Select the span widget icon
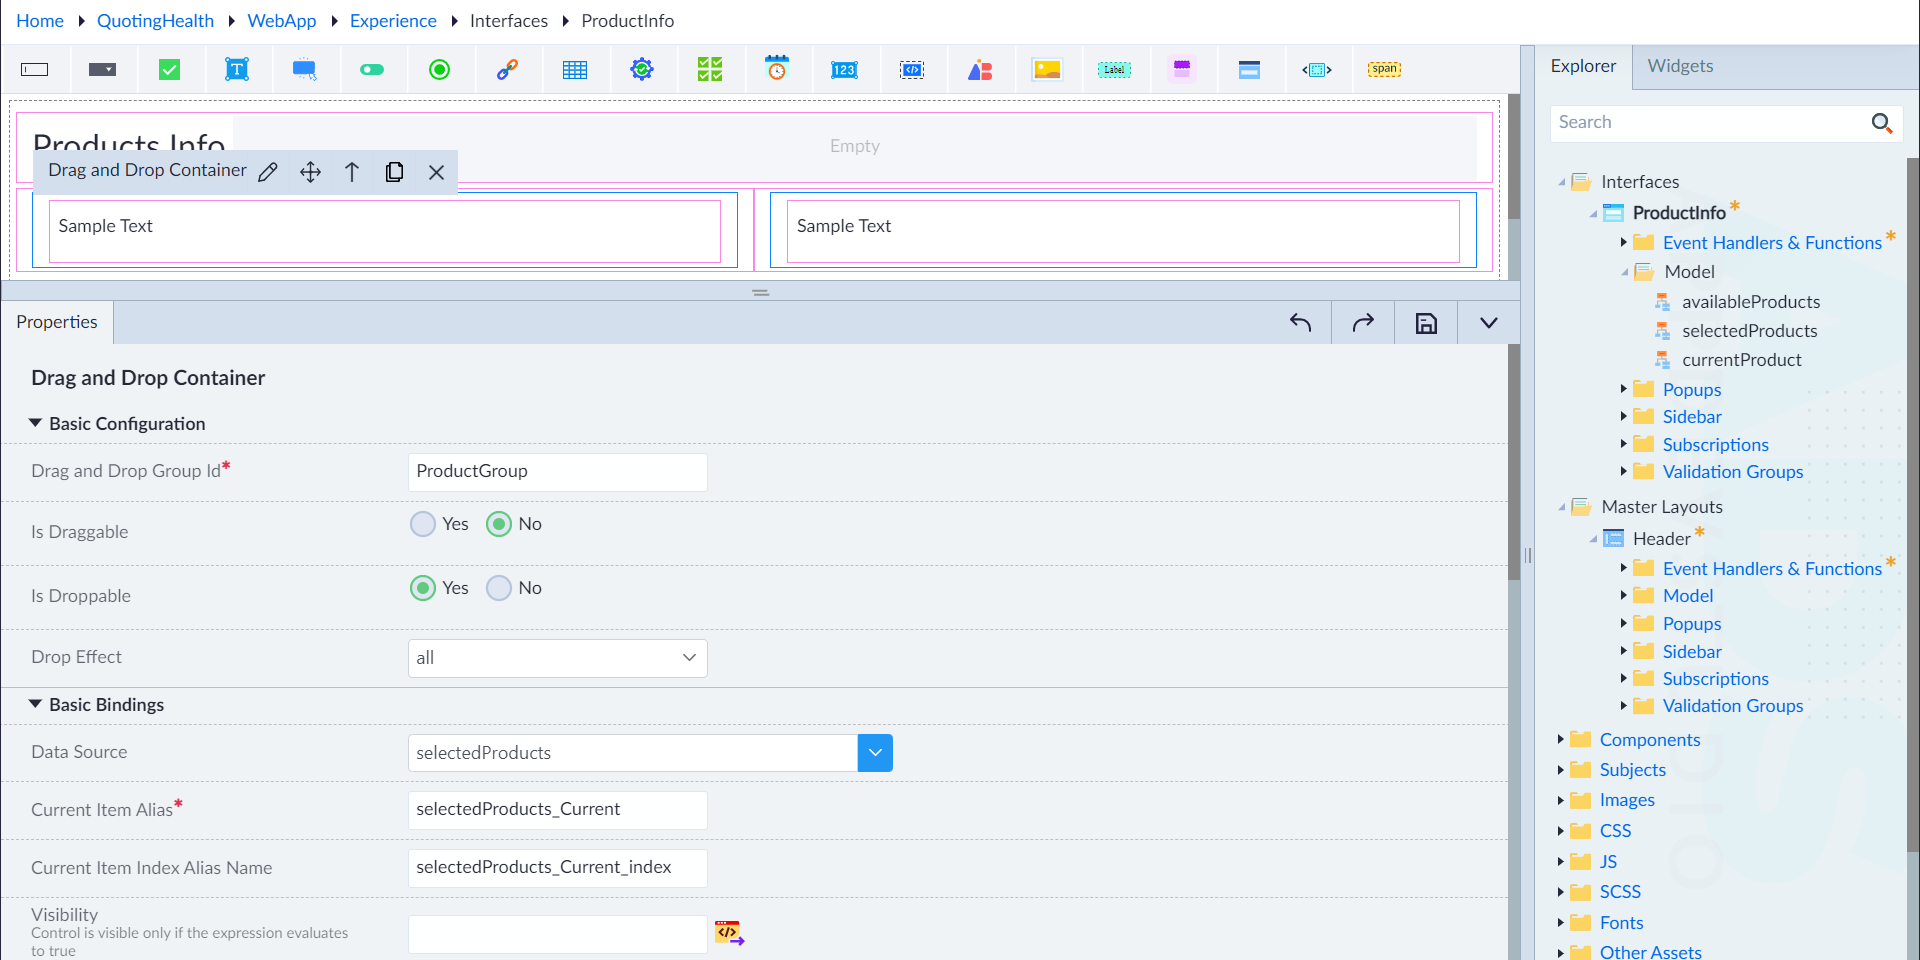Image resolution: width=1920 pixels, height=960 pixels. click(1384, 69)
